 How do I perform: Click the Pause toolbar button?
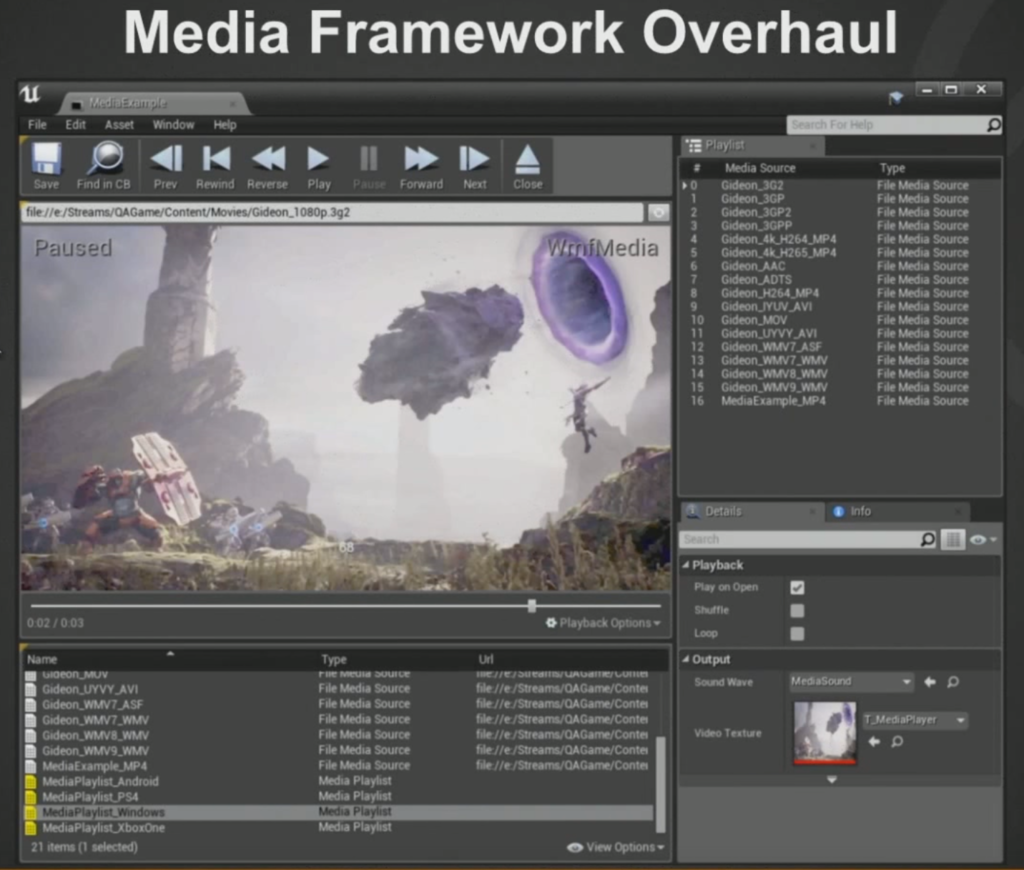(x=369, y=166)
